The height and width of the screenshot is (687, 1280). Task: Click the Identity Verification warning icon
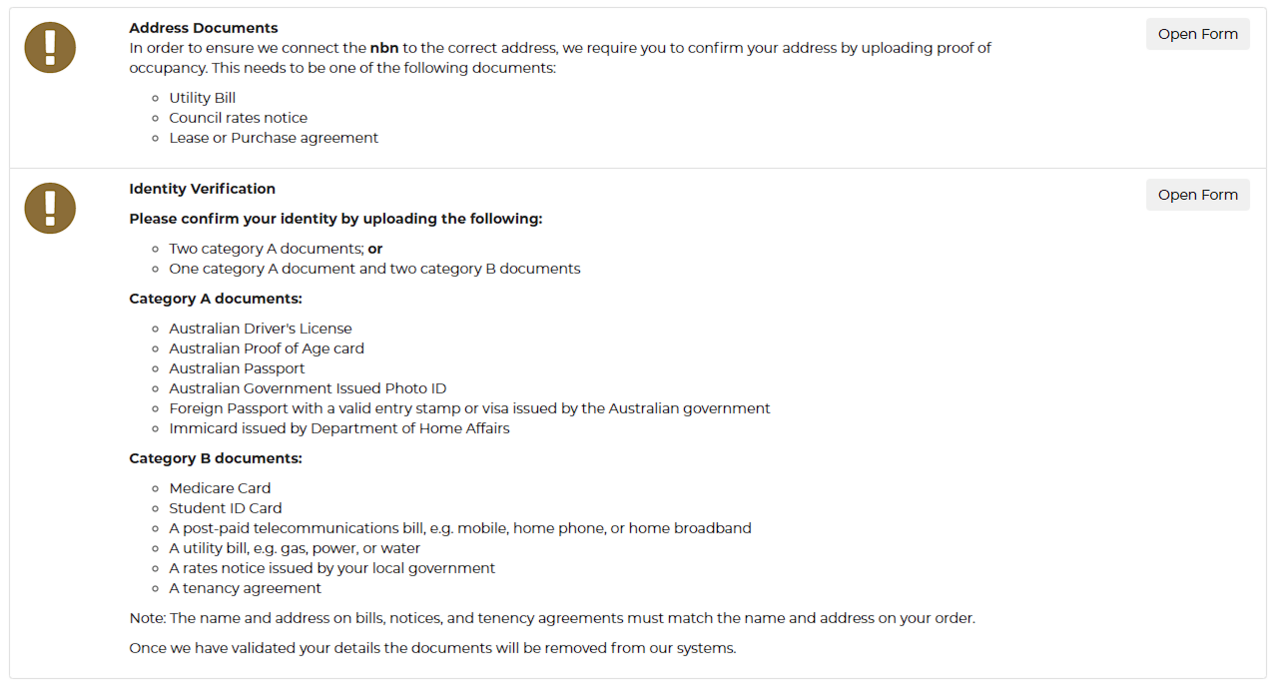[x=50, y=208]
